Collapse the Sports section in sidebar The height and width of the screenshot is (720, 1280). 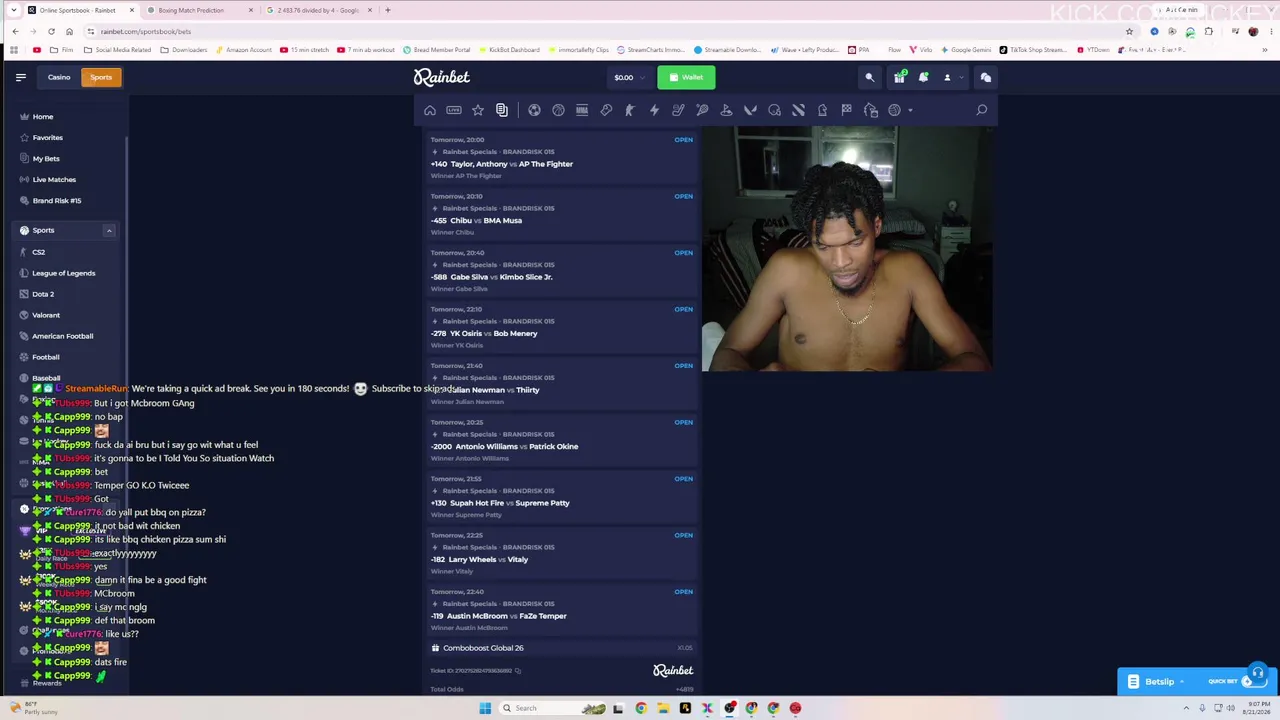point(109,230)
